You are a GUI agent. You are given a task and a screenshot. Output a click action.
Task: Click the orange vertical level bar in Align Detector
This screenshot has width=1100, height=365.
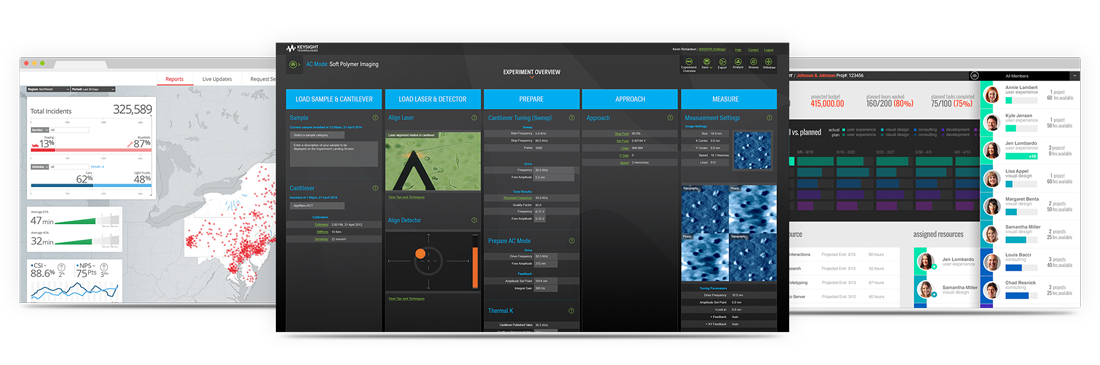474,266
